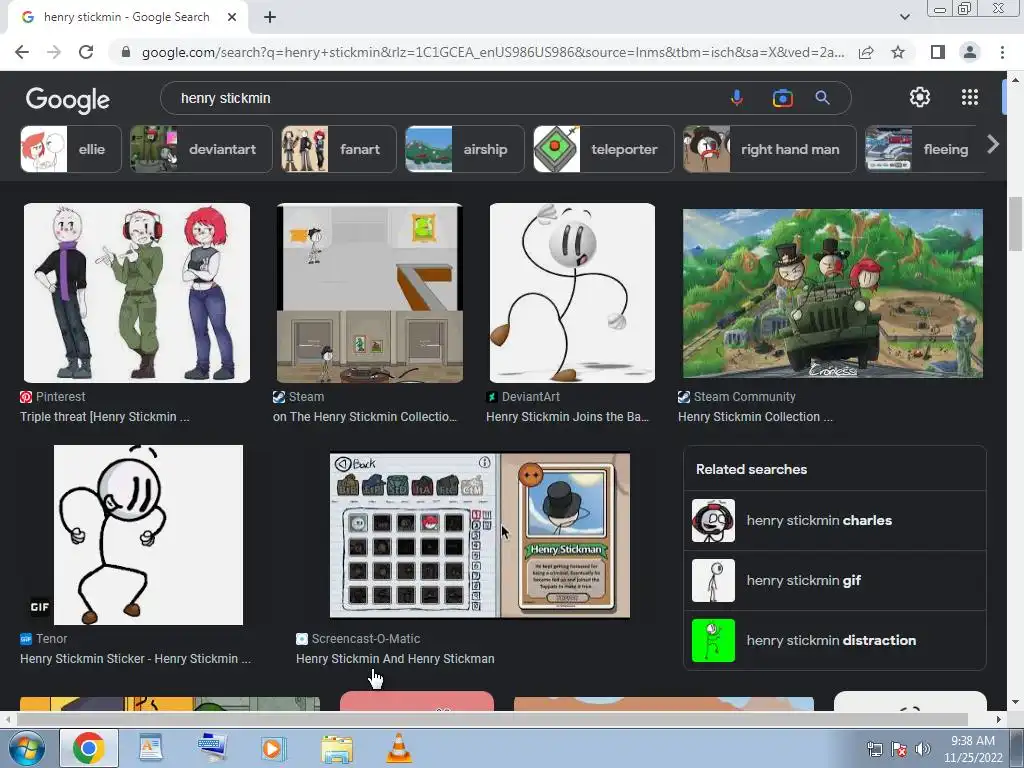1024x768 pixels.
Task: Click scroll down arrow of page
Action: click(1015, 703)
